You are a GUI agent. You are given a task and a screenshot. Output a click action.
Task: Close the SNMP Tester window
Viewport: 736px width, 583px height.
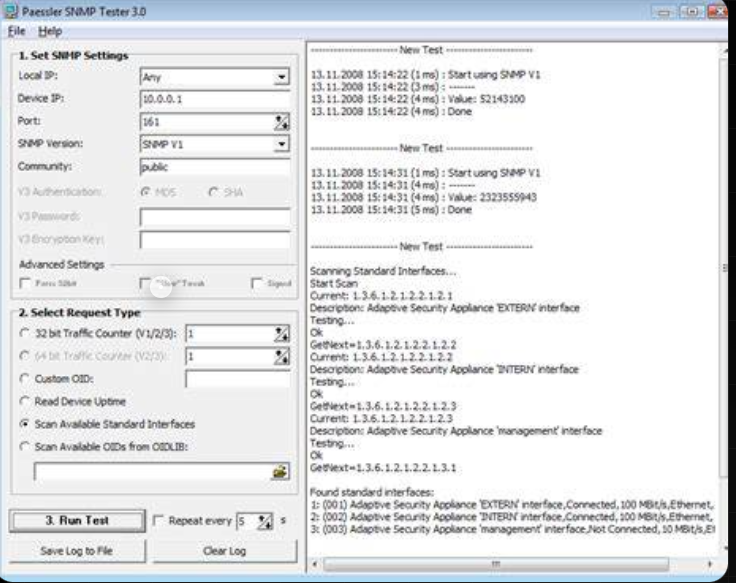point(718,12)
